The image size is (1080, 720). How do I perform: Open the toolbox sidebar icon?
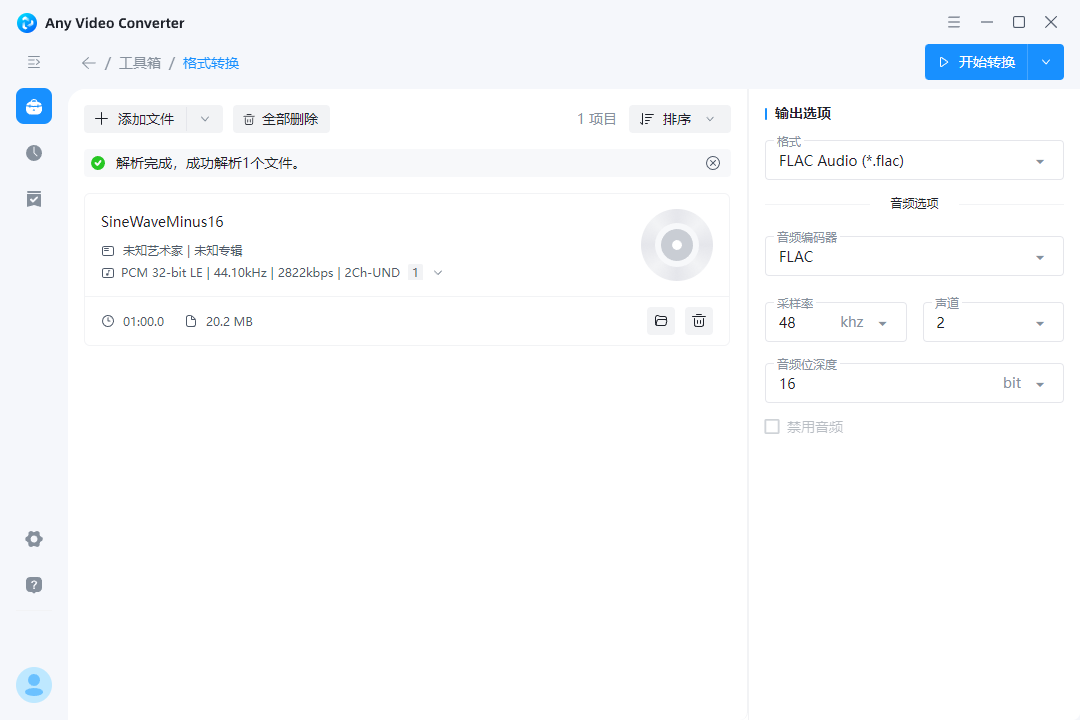34,106
